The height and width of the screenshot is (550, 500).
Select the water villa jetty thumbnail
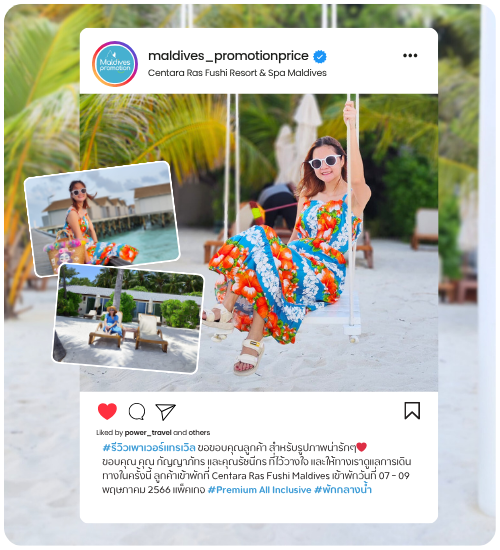tap(102, 218)
